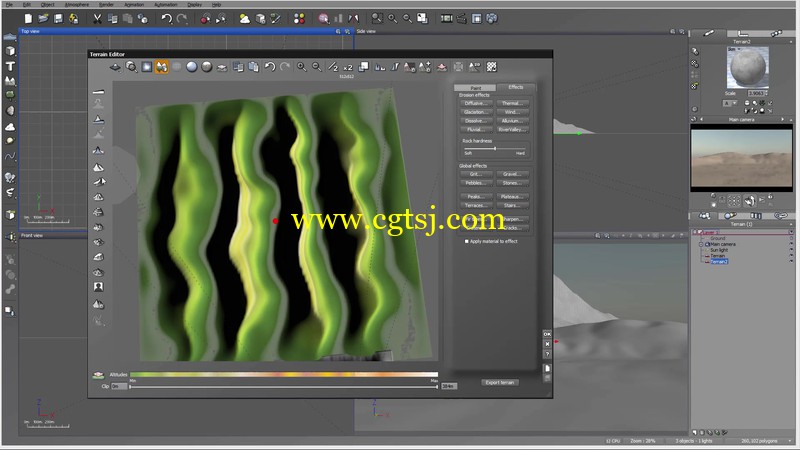Click the main toolbar Undo arrow
800x450 pixels.
coord(166,19)
